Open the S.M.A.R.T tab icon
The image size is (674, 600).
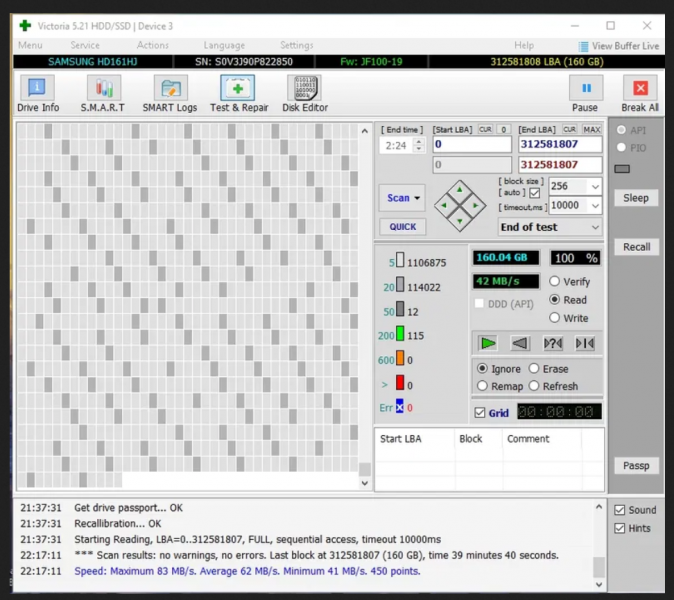click(x=102, y=90)
